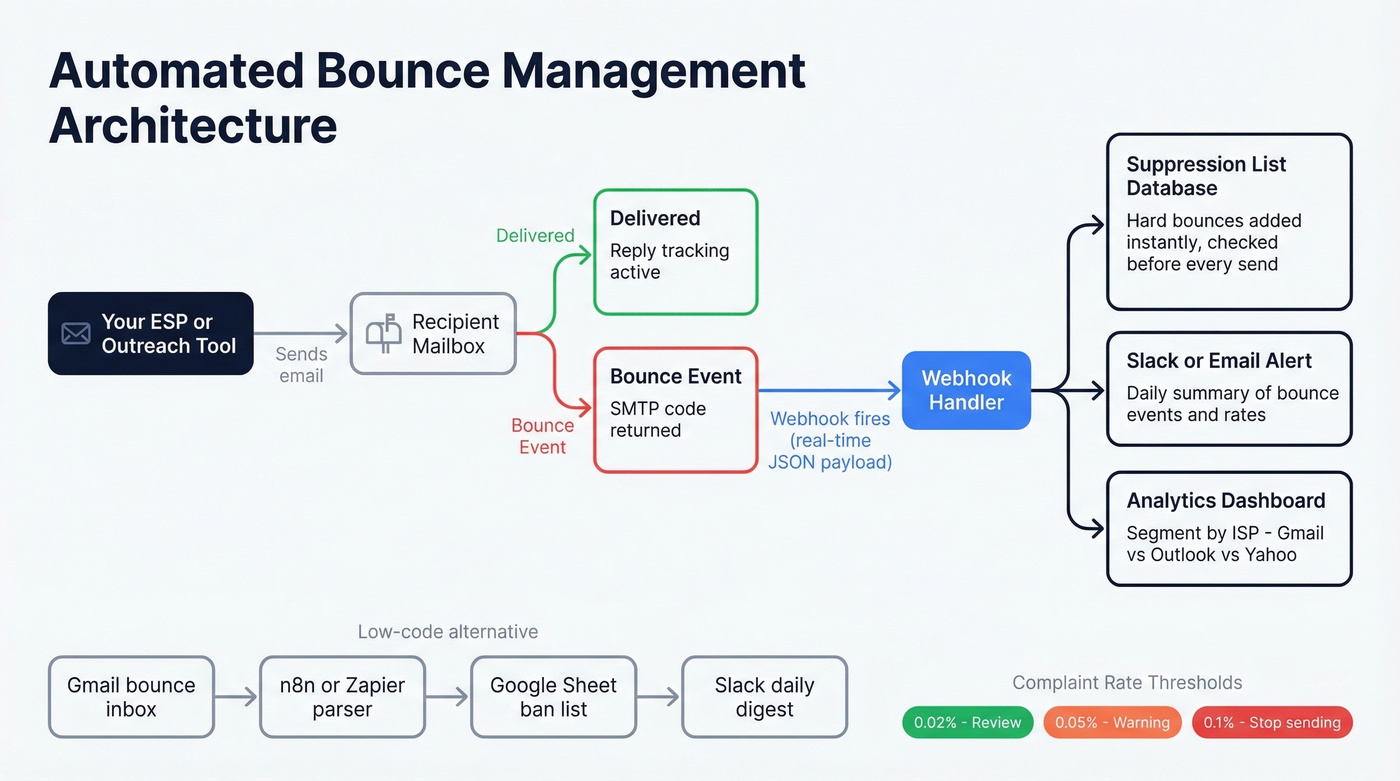Expand the Delivered box details
The height and width of the screenshot is (781, 1400).
(675, 250)
